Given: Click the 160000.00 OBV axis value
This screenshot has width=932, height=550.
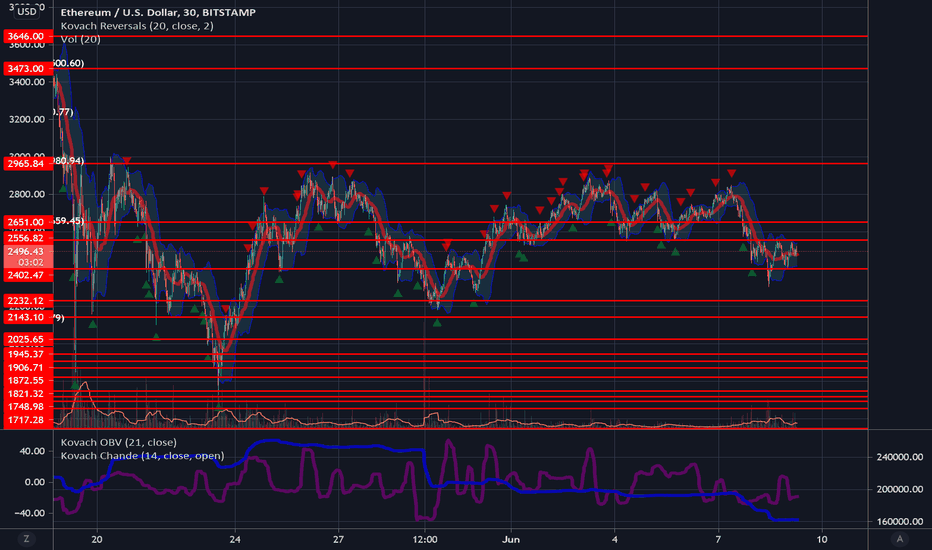Looking at the screenshot, I should tap(899, 521).
